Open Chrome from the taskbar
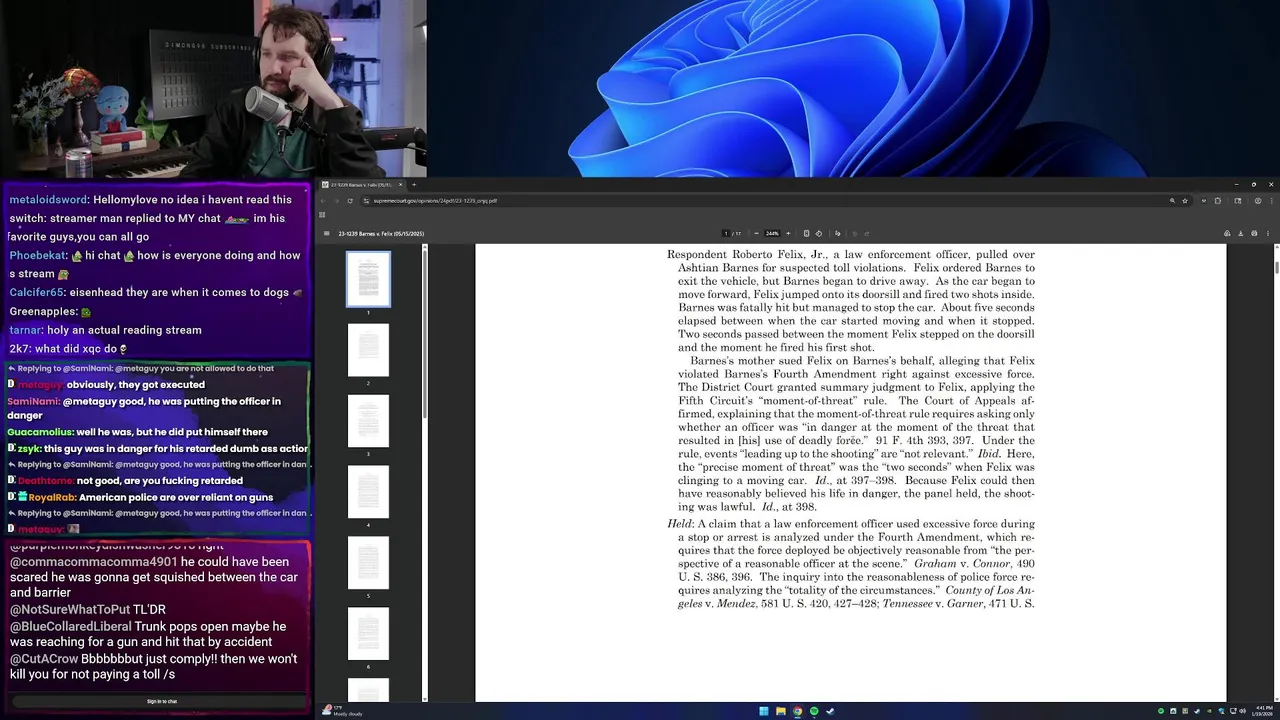Image resolution: width=1280 pixels, height=720 pixels. click(797, 711)
